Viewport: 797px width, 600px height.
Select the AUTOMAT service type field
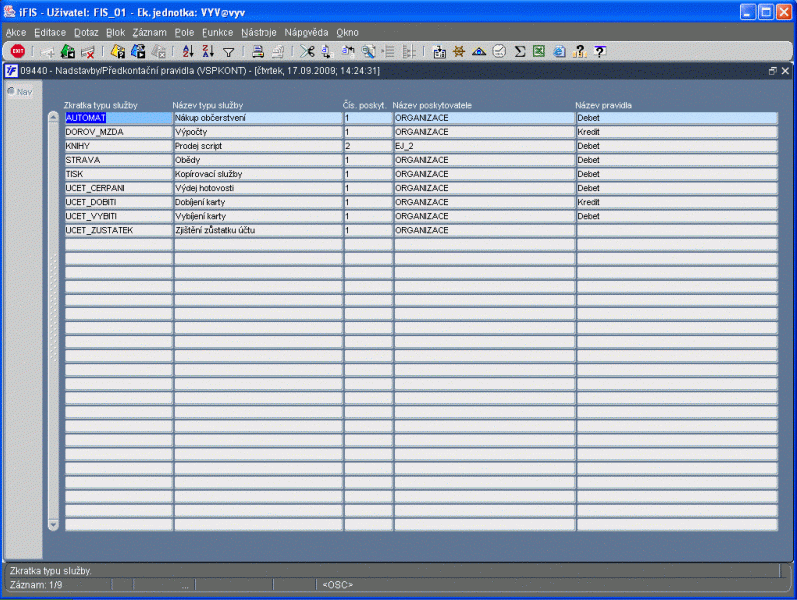118,118
